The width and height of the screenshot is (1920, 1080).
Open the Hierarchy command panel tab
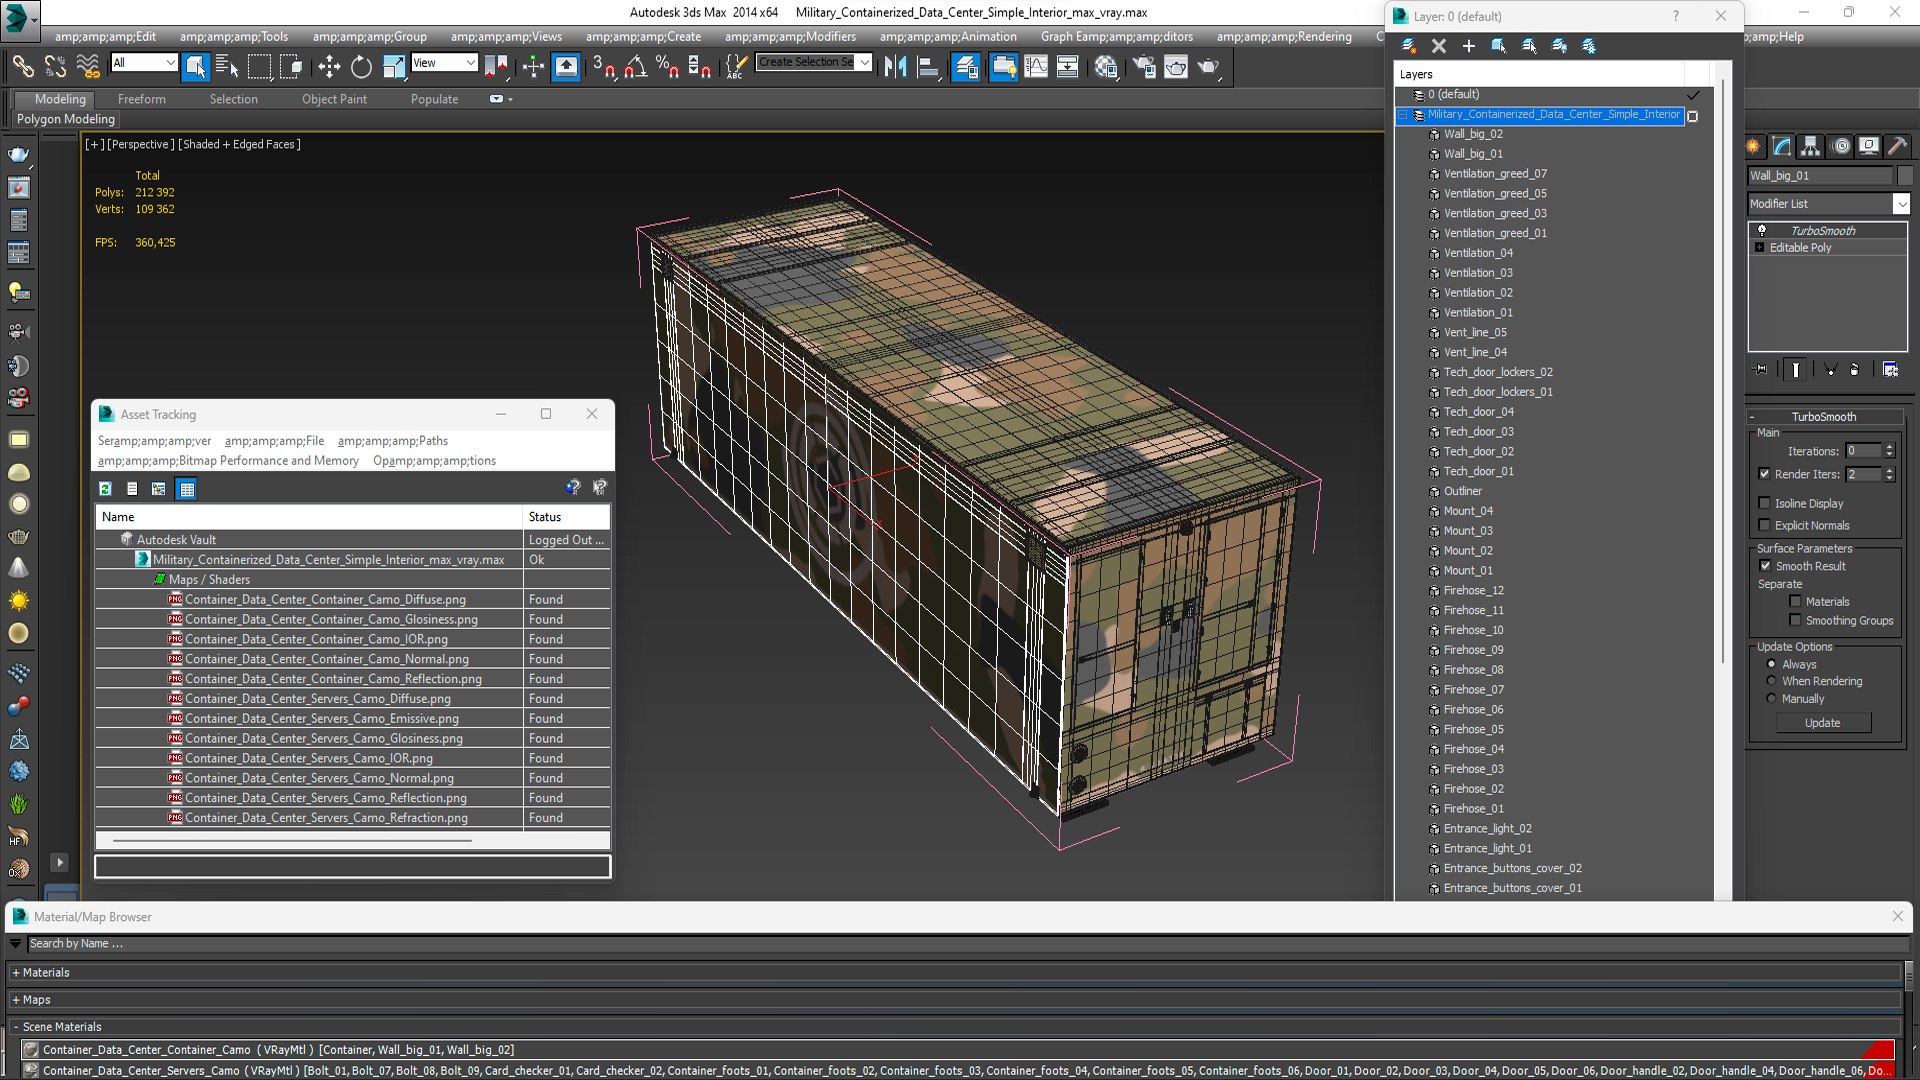tap(1810, 146)
